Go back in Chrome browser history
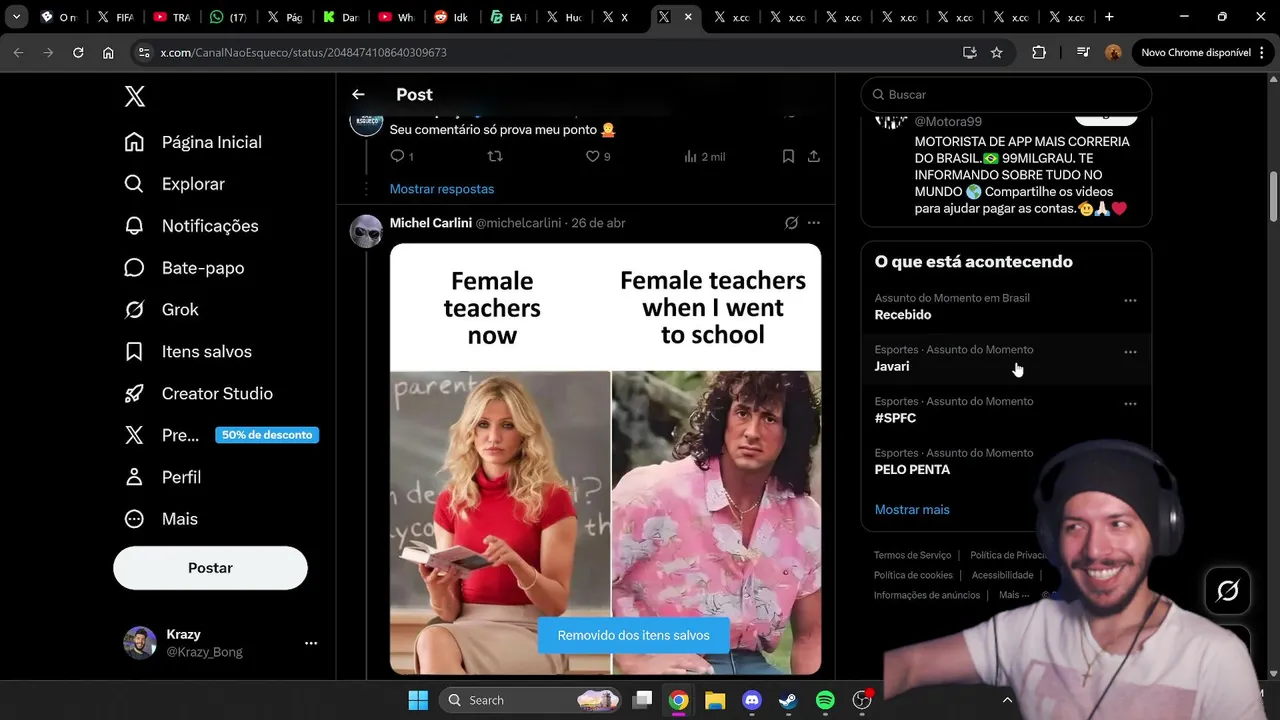Image resolution: width=1280 pixels, height=720 pixels. pos(18,52)
